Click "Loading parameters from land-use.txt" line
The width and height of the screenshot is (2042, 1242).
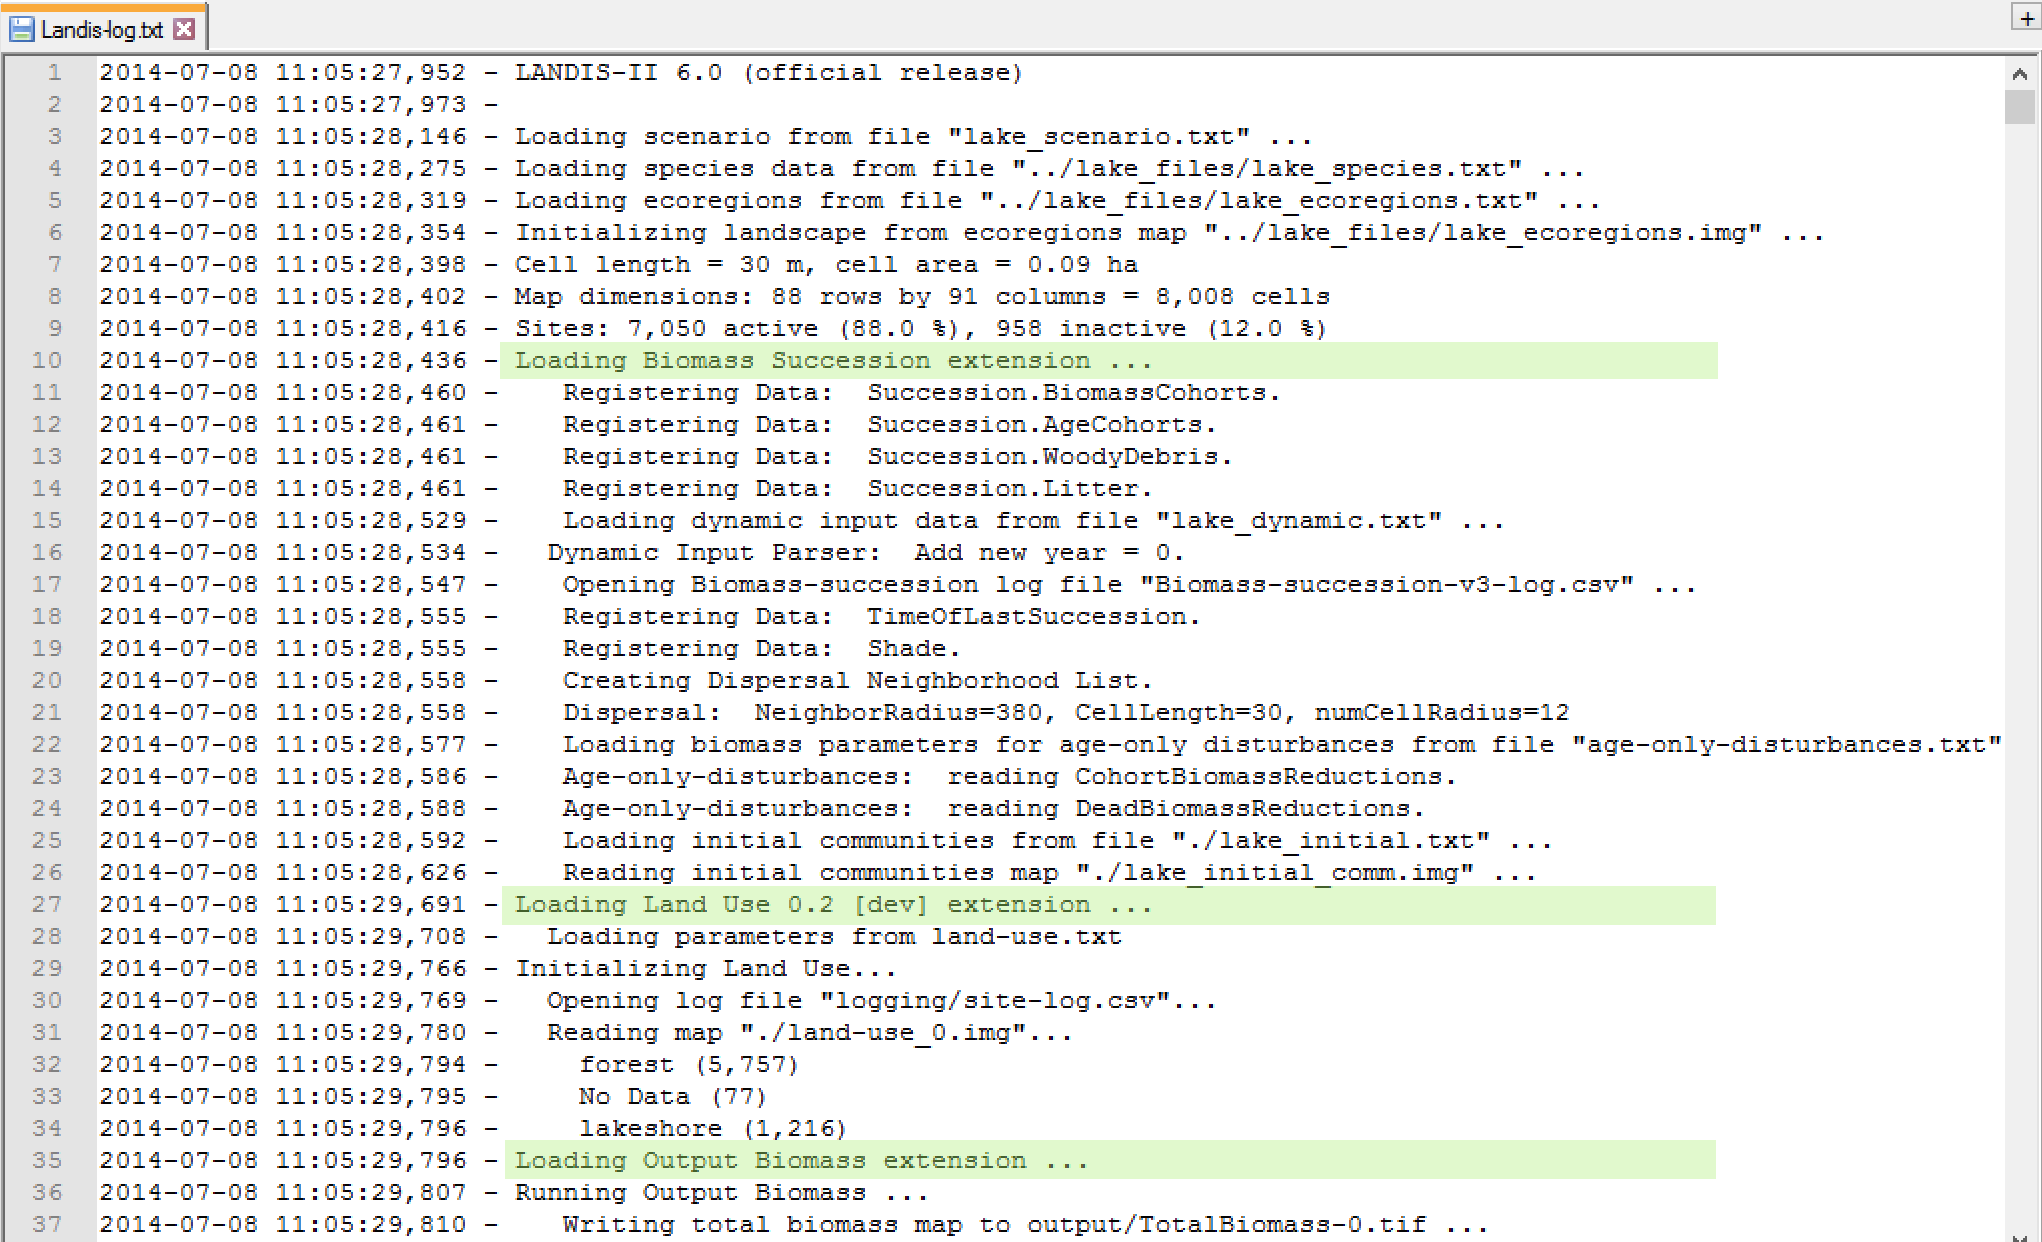coord(834,936)
